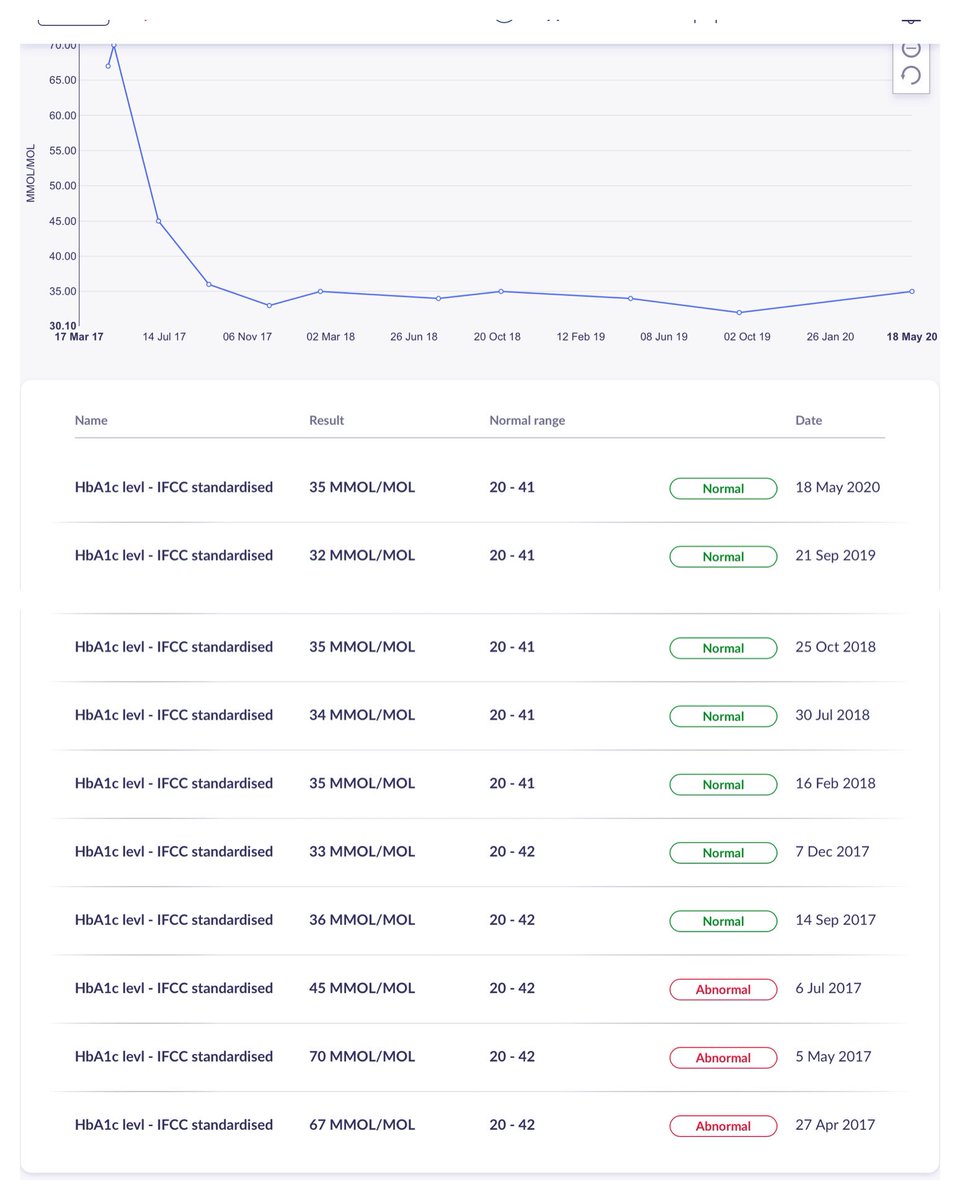Select the chart's lowest point near 02 Oct 19

point(739,312)
